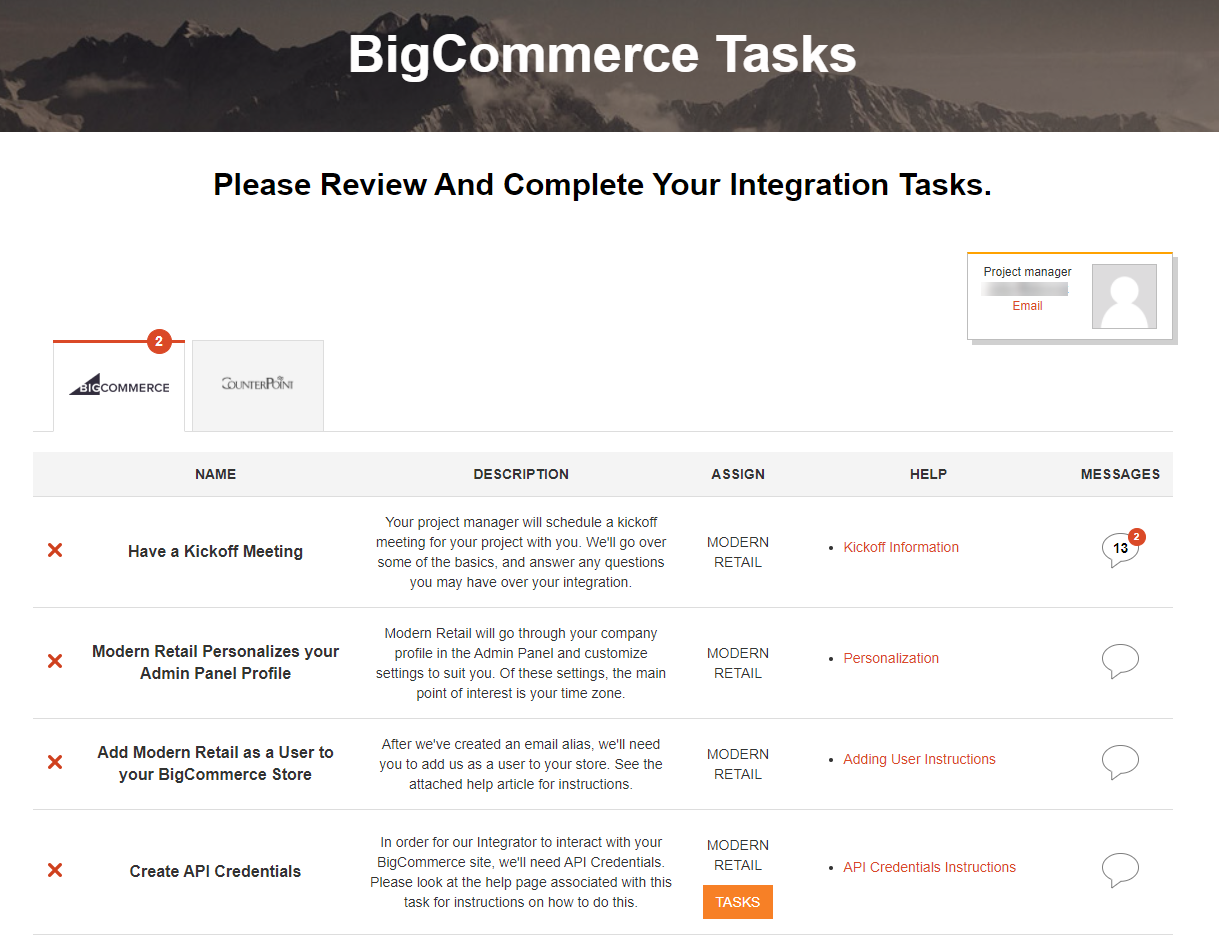Click the email alias user description text
The width and height of the screenshot is (1219, 949).
pos(521,764)
